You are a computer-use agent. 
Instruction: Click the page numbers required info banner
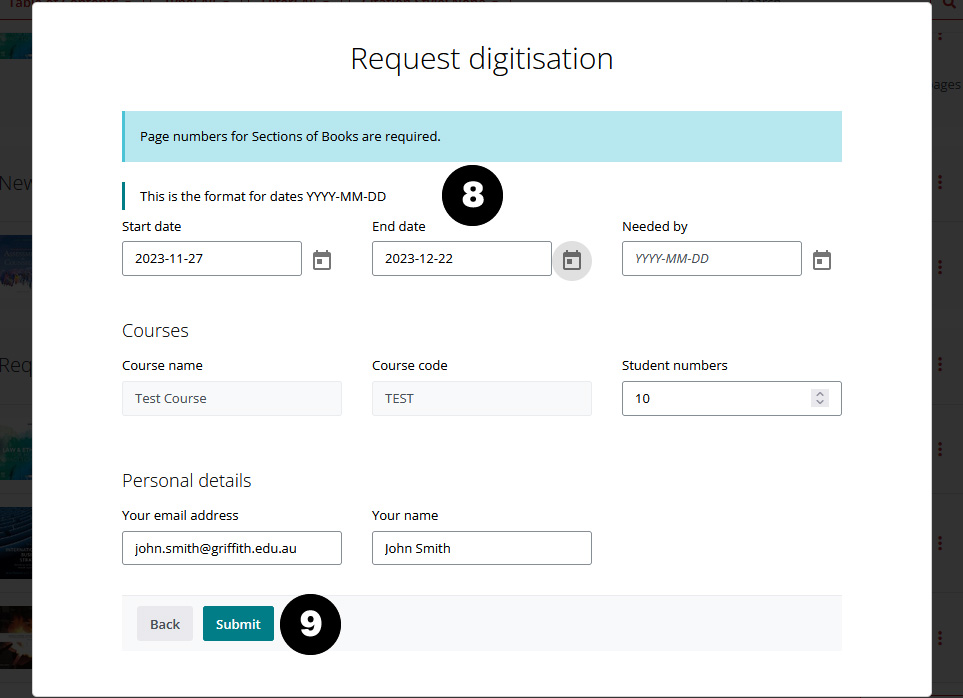[481, 136]
